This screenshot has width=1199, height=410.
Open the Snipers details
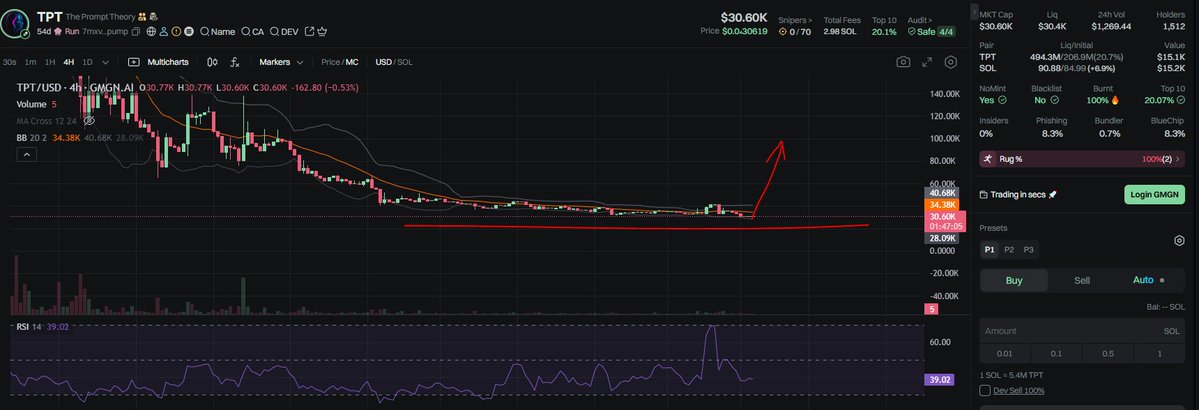tap(795, 20)
